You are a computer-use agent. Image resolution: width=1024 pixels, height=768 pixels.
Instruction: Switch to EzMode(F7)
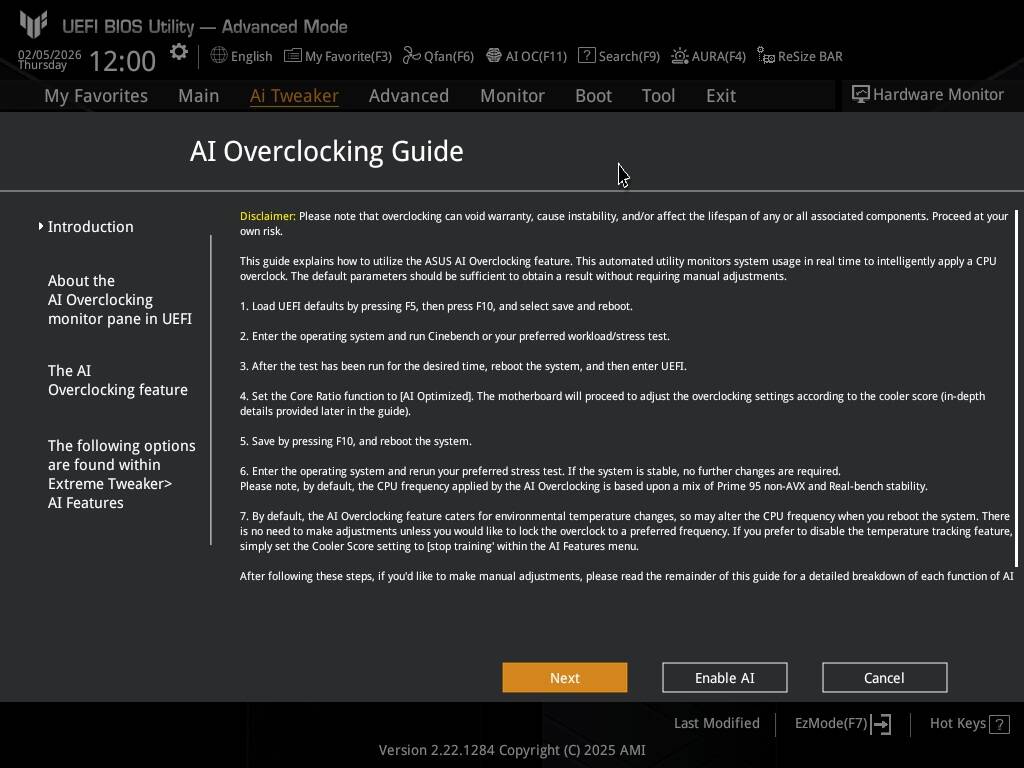(842, 723)
